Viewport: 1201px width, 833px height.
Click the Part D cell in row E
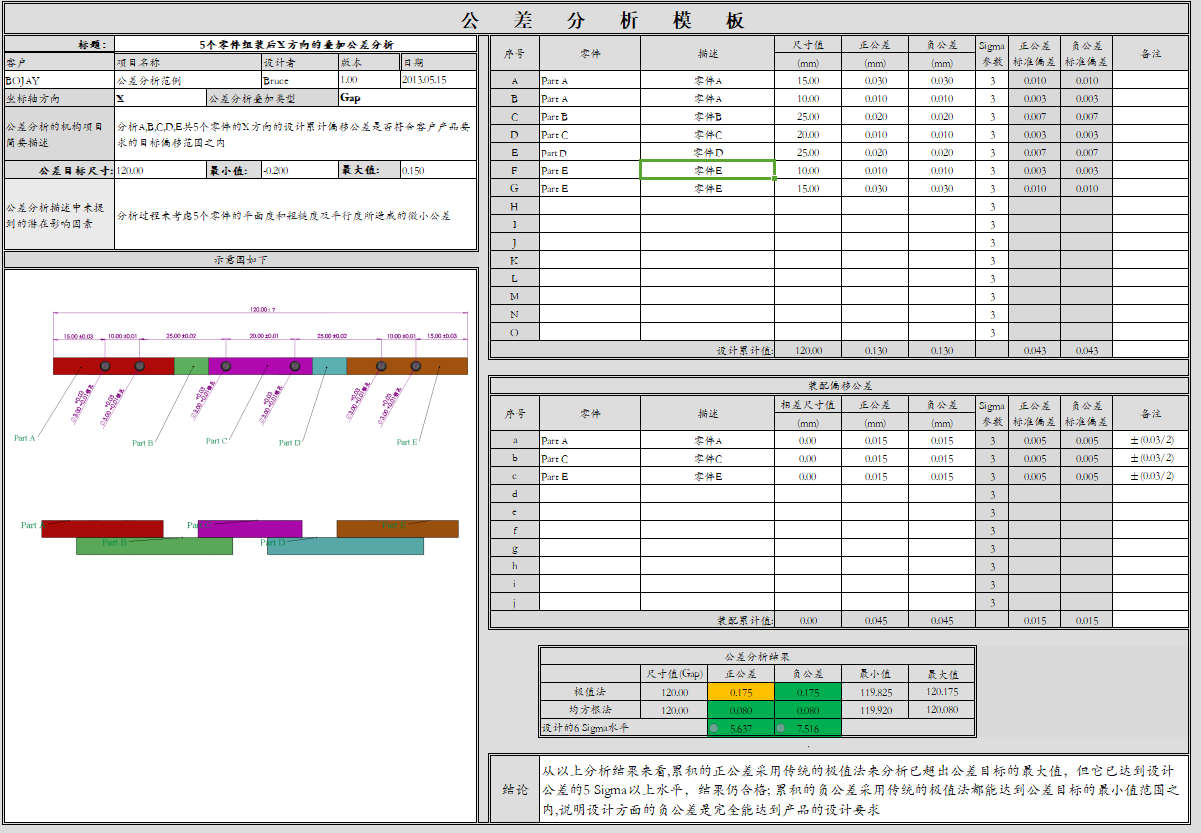click(x=589, y=153)
